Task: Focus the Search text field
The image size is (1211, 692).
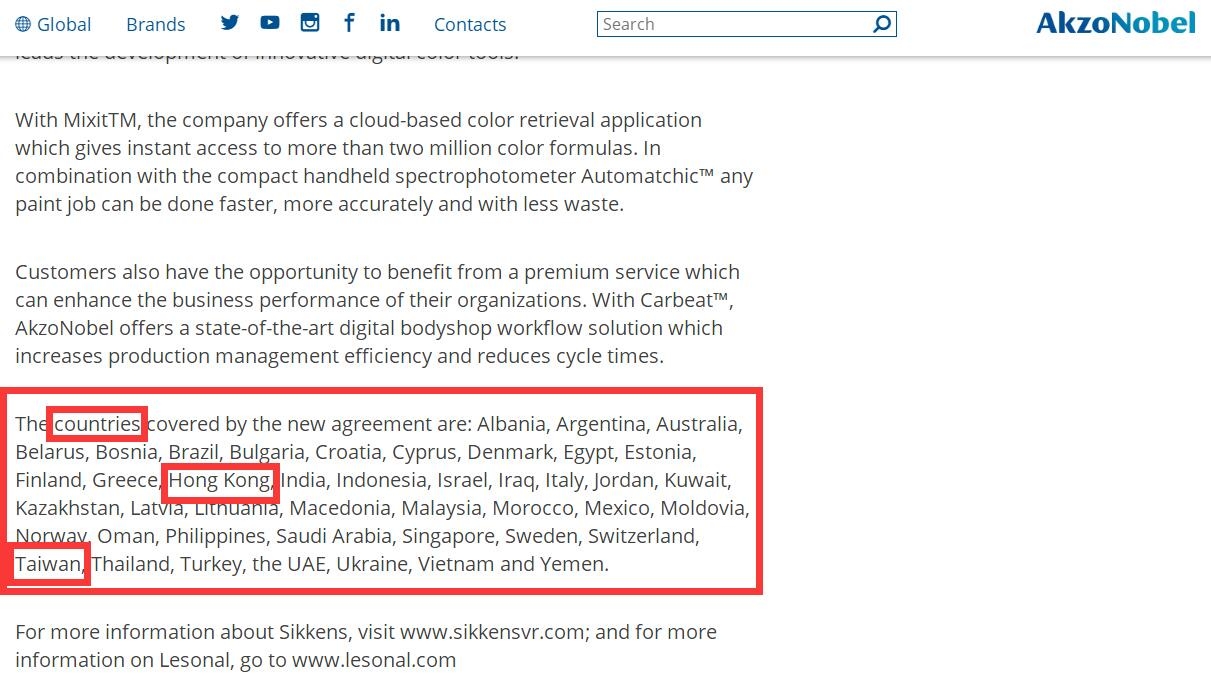Action: [x=734, y=24]
